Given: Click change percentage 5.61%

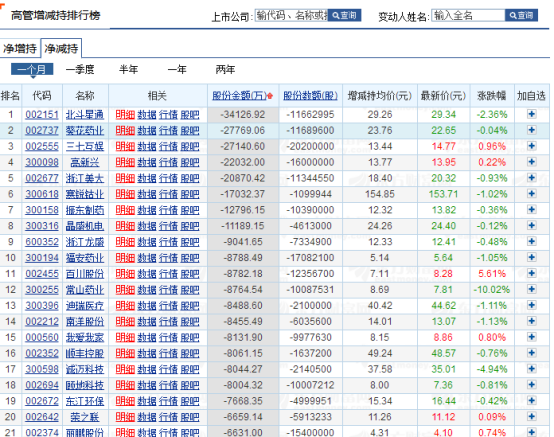Looking at the screenshot, I should (x=491, y=273).
